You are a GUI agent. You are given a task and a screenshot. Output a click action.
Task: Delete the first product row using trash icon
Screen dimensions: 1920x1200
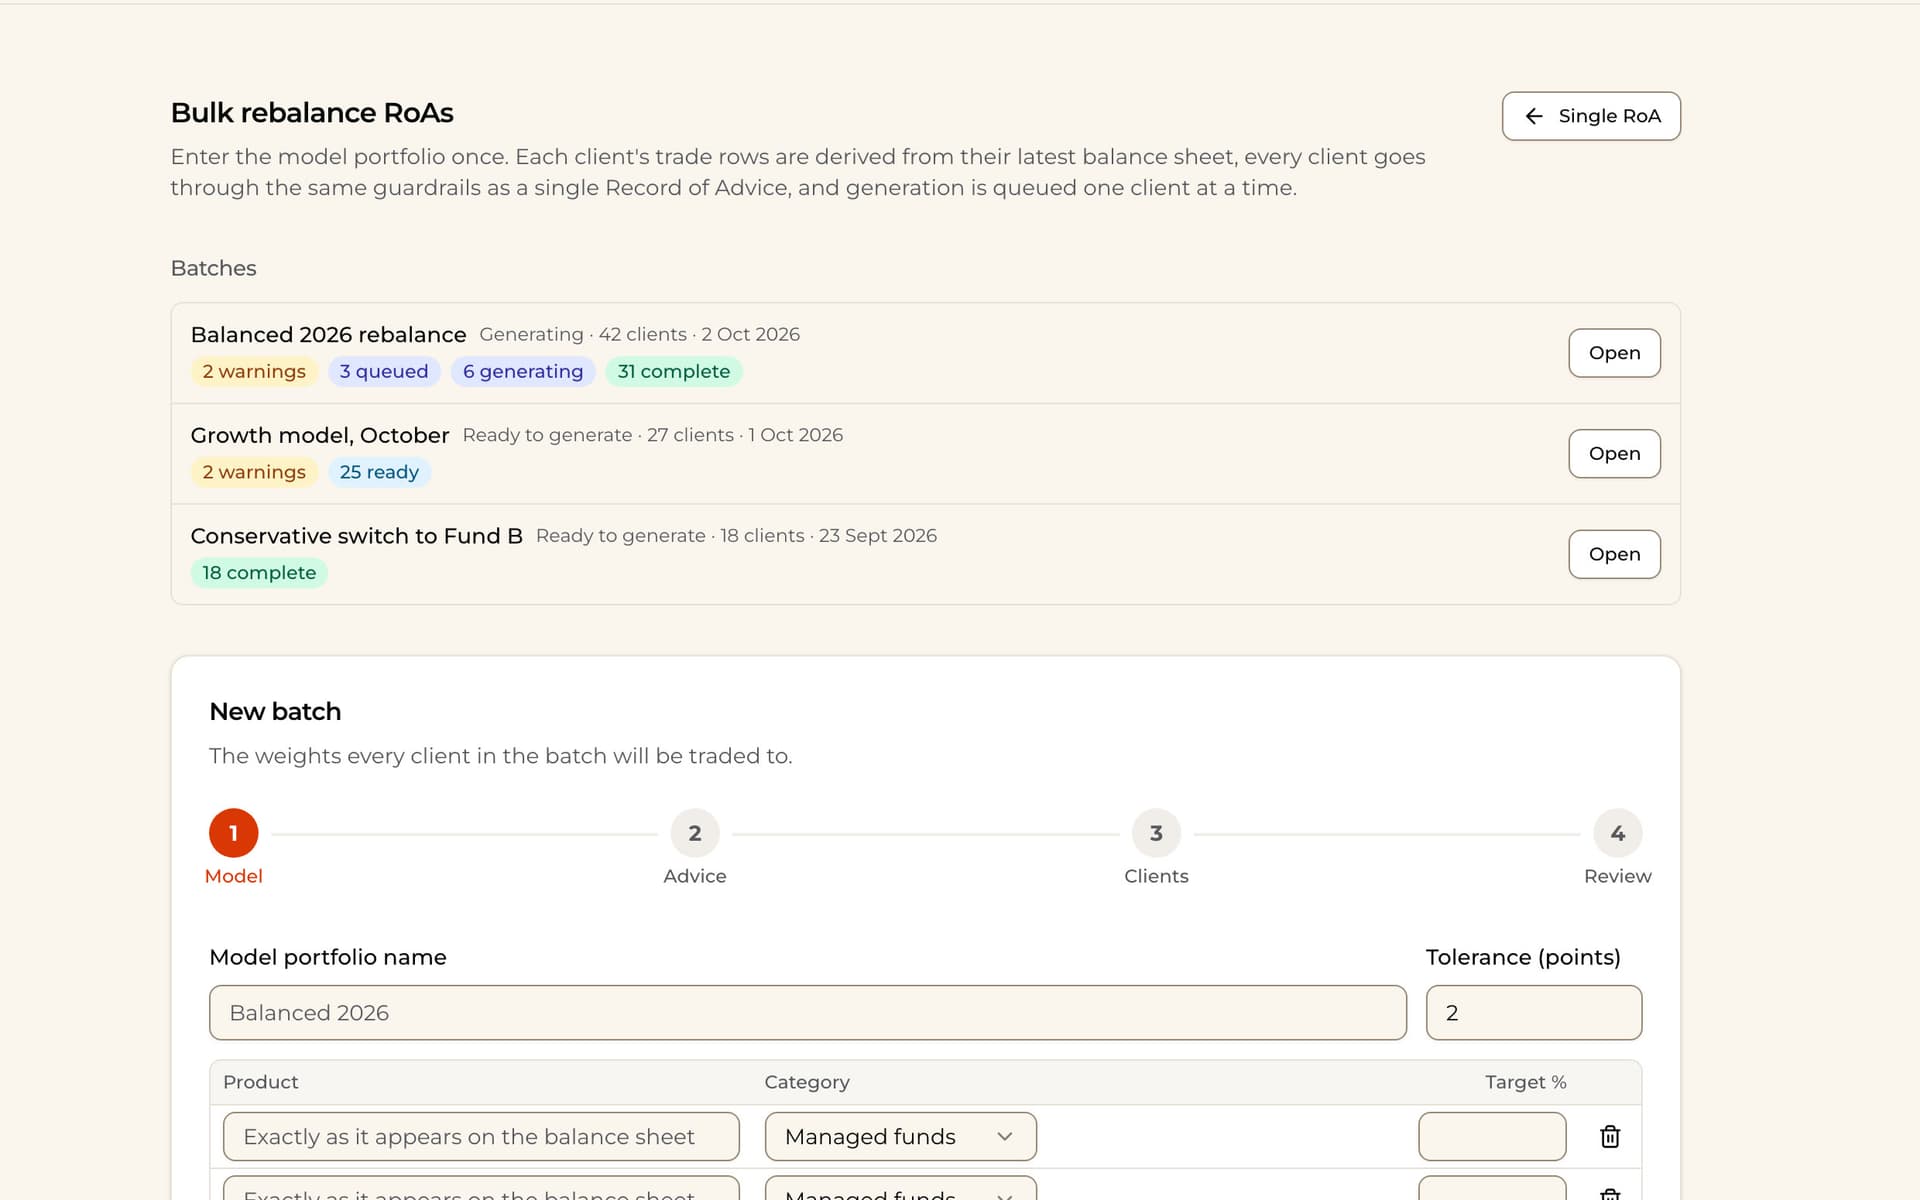[1610, 1136]
